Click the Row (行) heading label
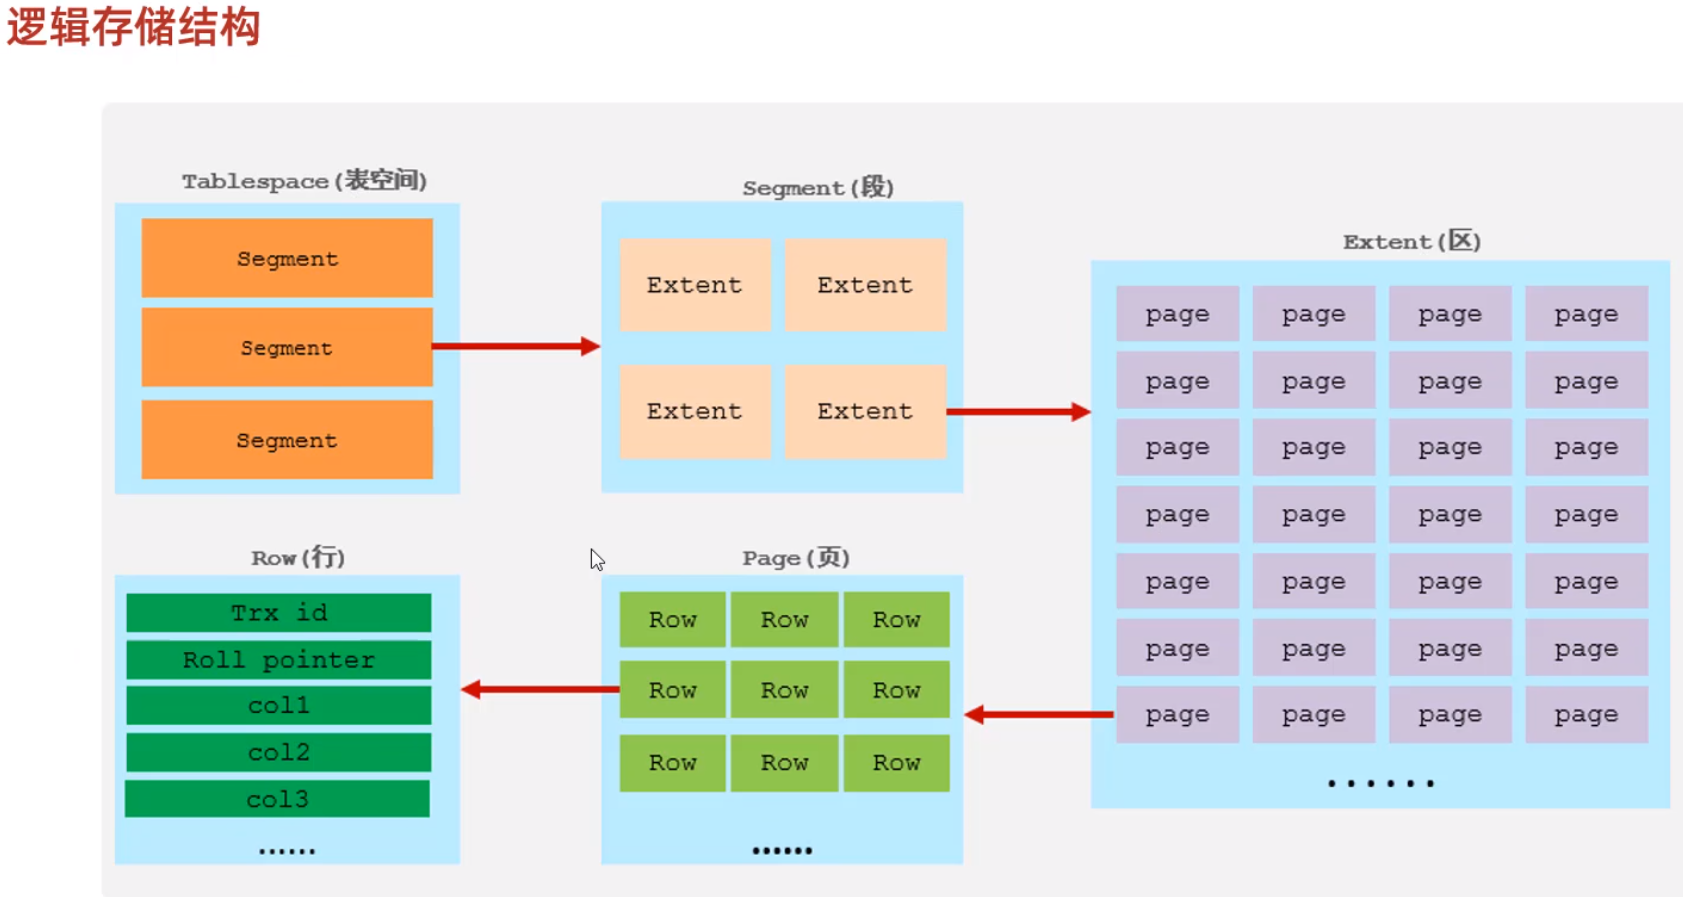1683x897 pixels. [298, 557]
